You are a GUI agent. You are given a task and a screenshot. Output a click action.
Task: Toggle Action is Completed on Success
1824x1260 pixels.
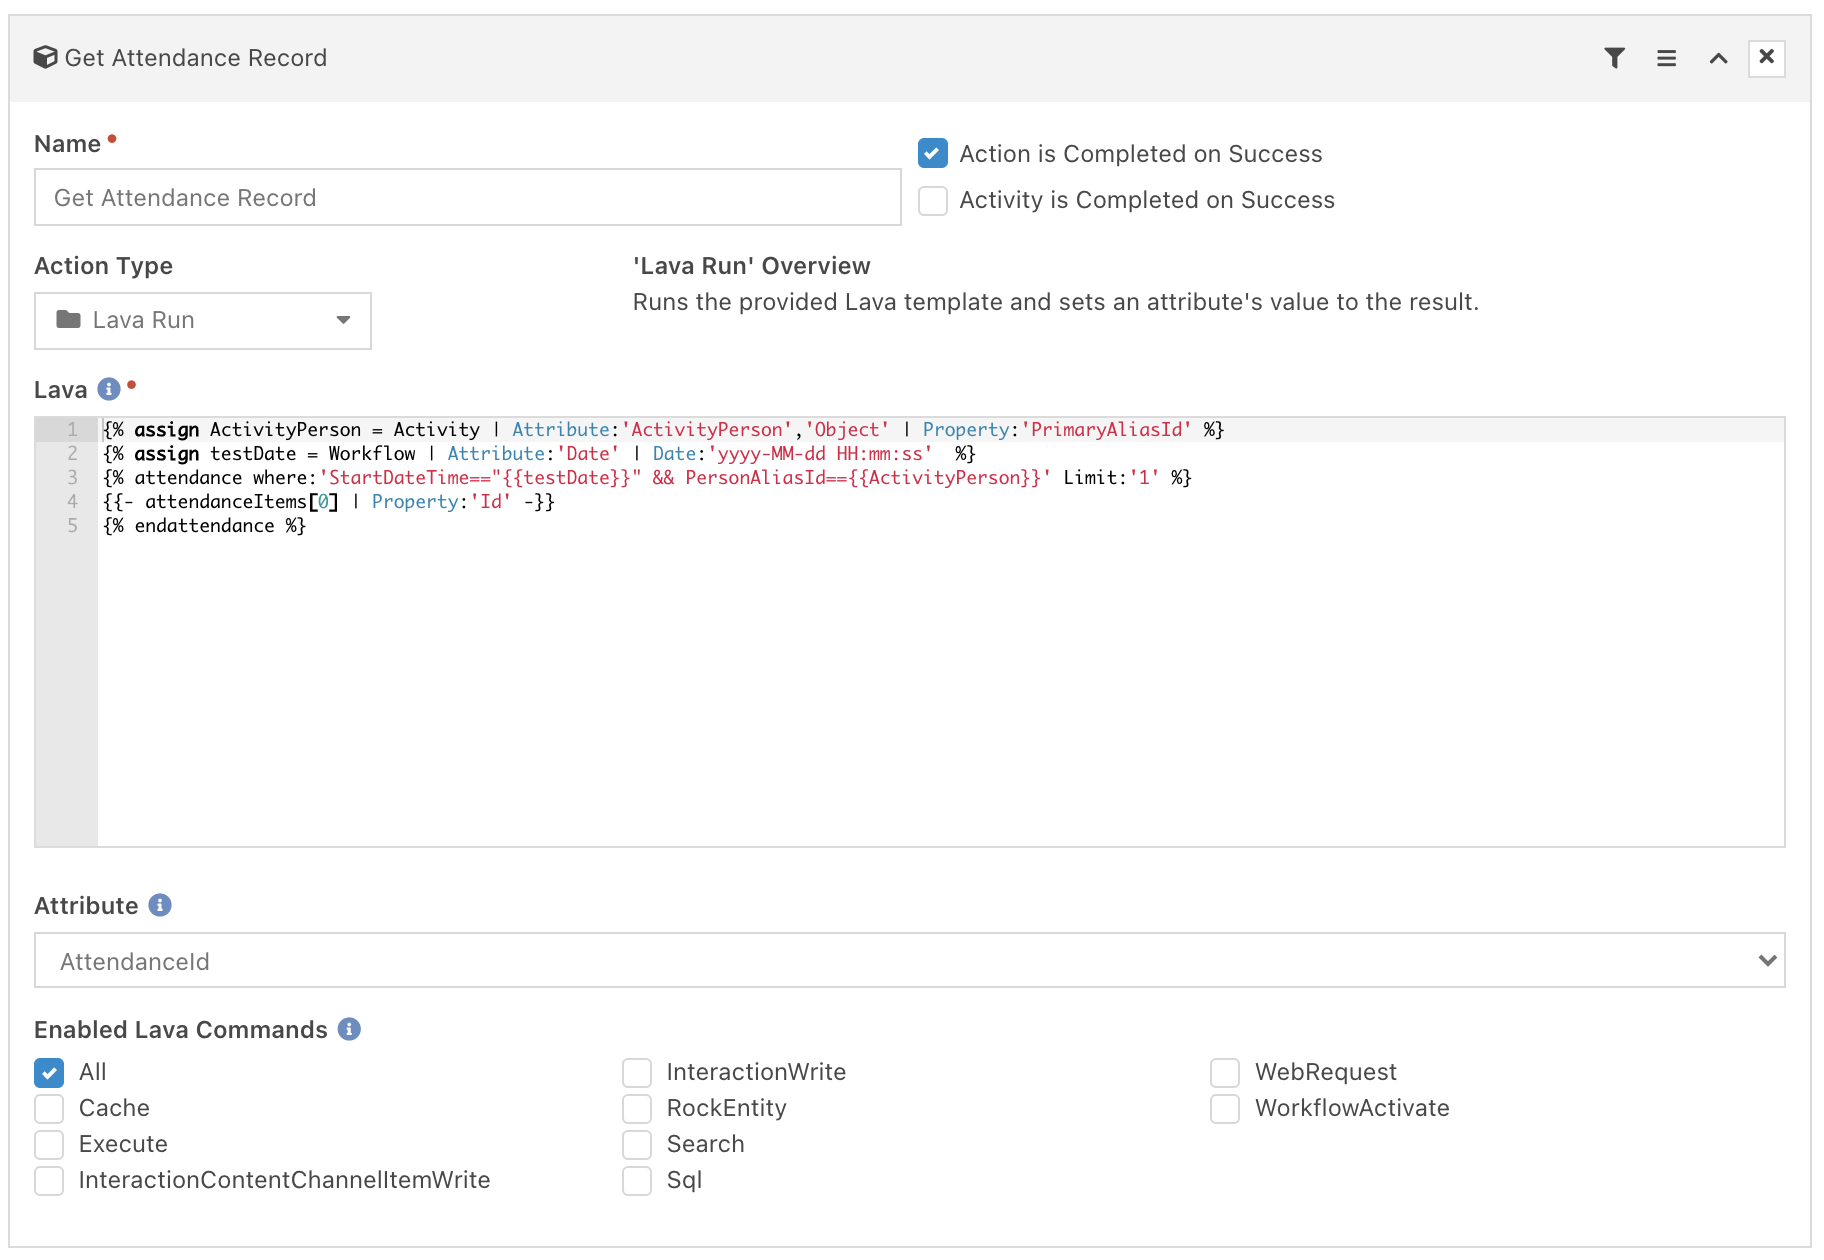pos(933,153)
